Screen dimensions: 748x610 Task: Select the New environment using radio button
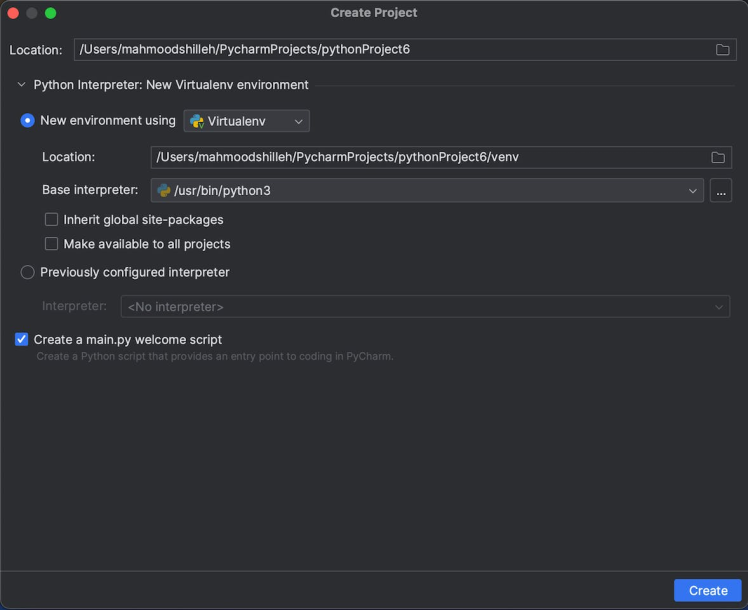(x=28, y=121)
